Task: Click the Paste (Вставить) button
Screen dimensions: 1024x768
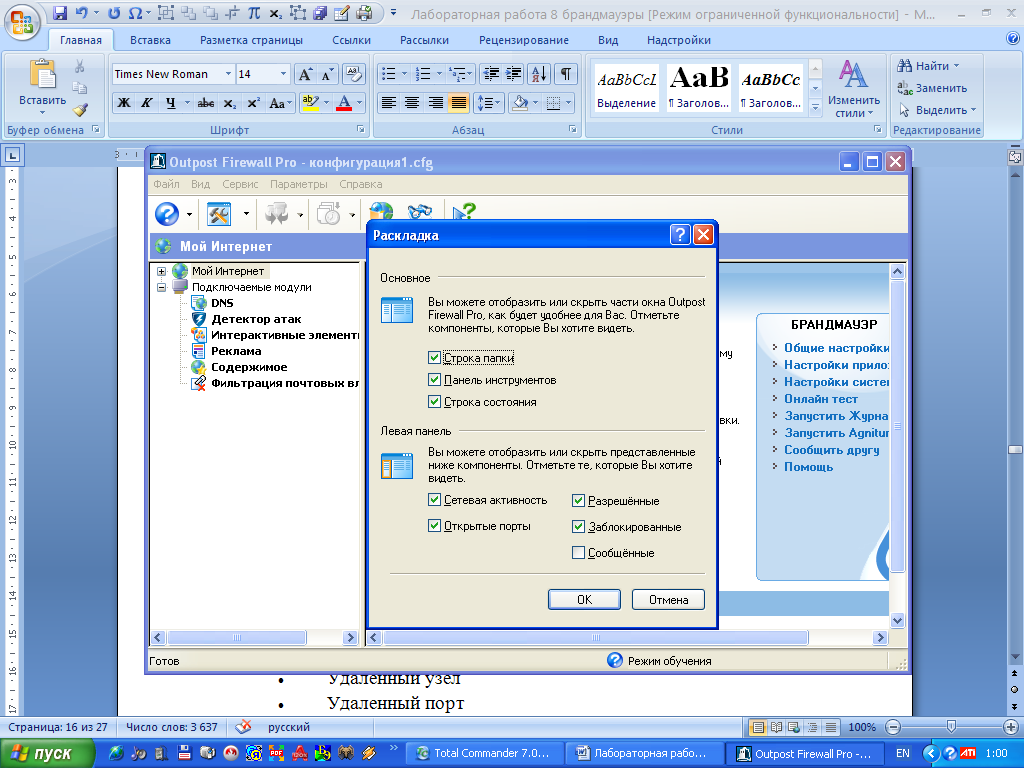Action: [x=42, y=86]
